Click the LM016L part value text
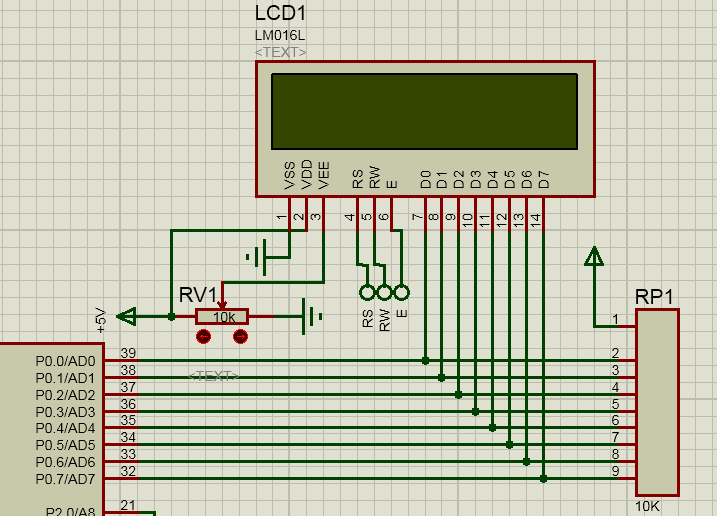 (x=279, y=36)
